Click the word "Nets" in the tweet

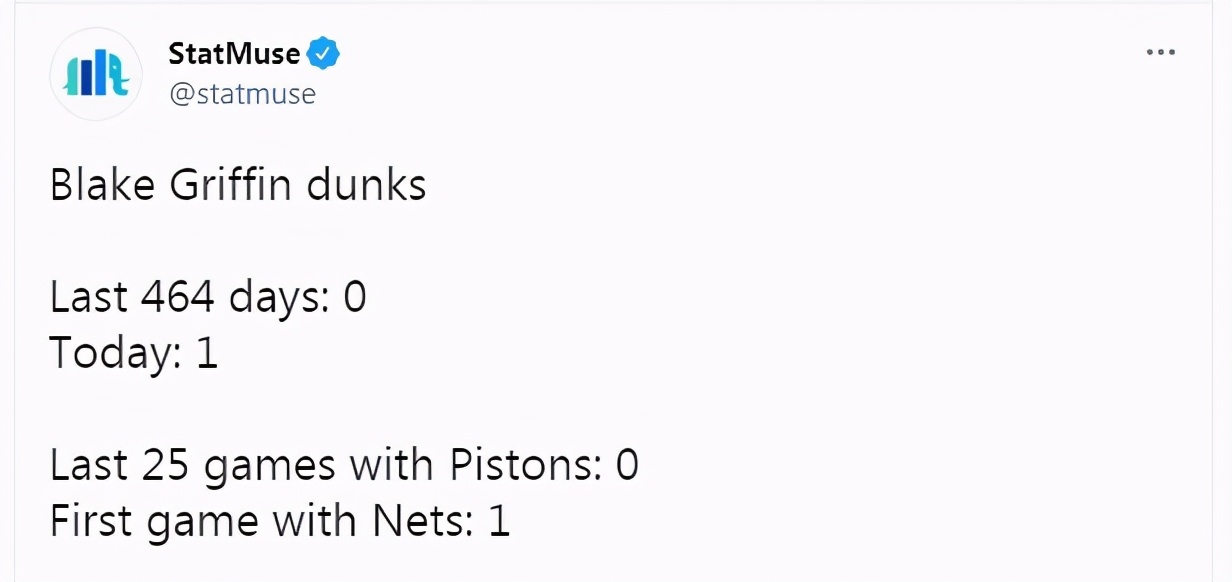pyautogui.click(x=420, y=521)
